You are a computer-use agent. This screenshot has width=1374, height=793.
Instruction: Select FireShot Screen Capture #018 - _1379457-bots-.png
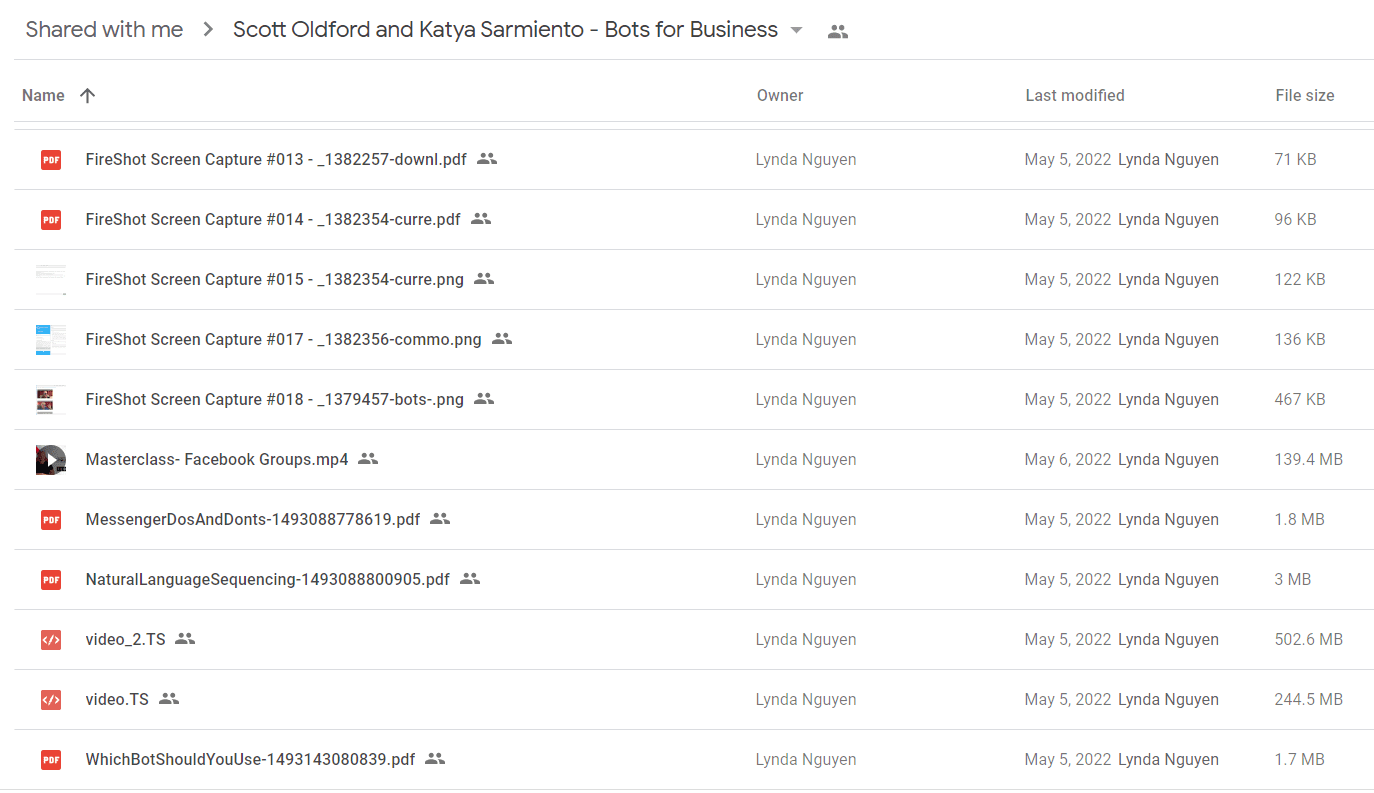point(275,399)
